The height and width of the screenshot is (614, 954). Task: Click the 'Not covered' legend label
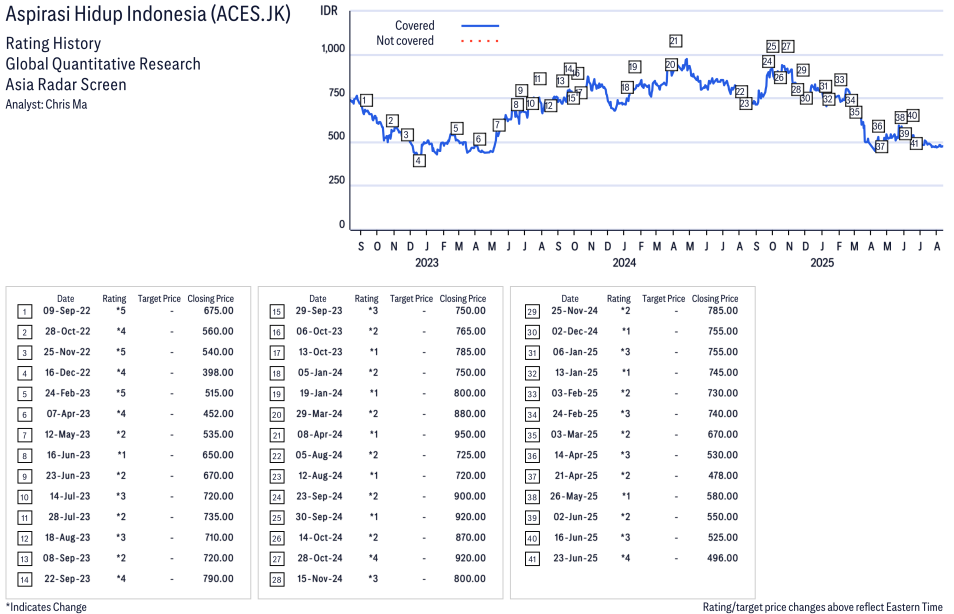pyautogui.click(x=405, y=41)
